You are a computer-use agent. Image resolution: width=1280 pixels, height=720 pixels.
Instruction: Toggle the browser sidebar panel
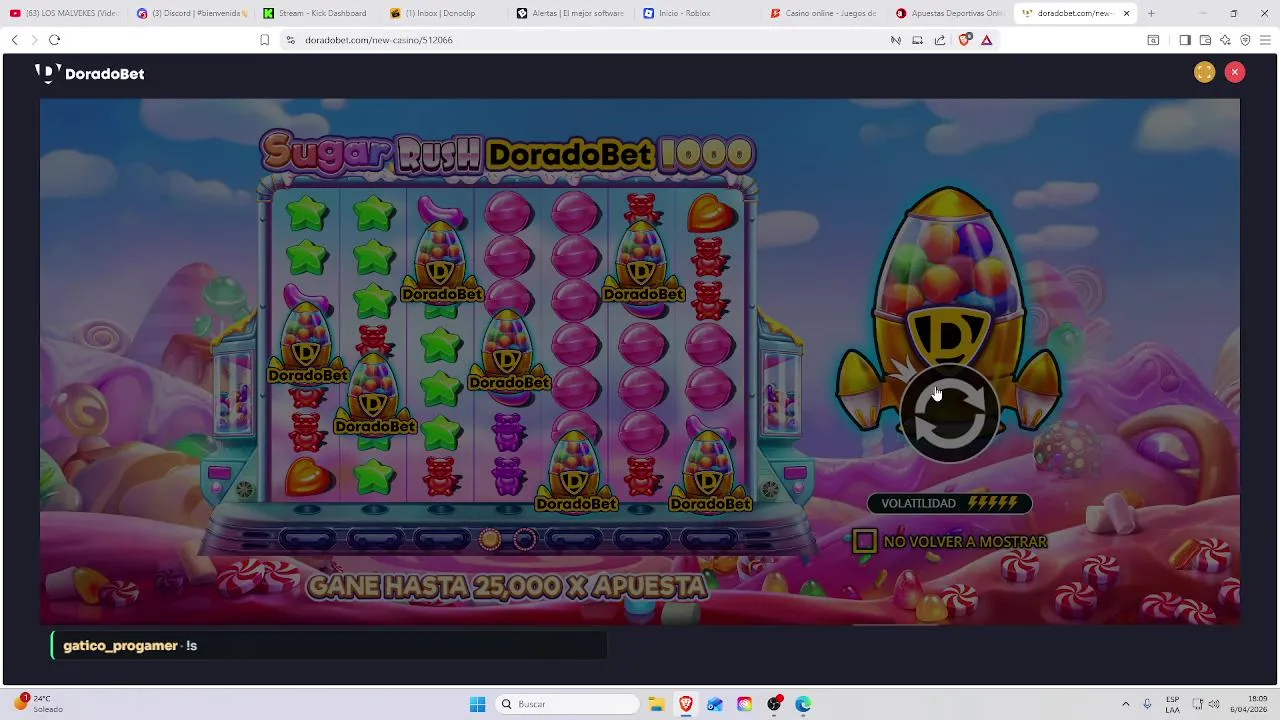(1185, 40)
